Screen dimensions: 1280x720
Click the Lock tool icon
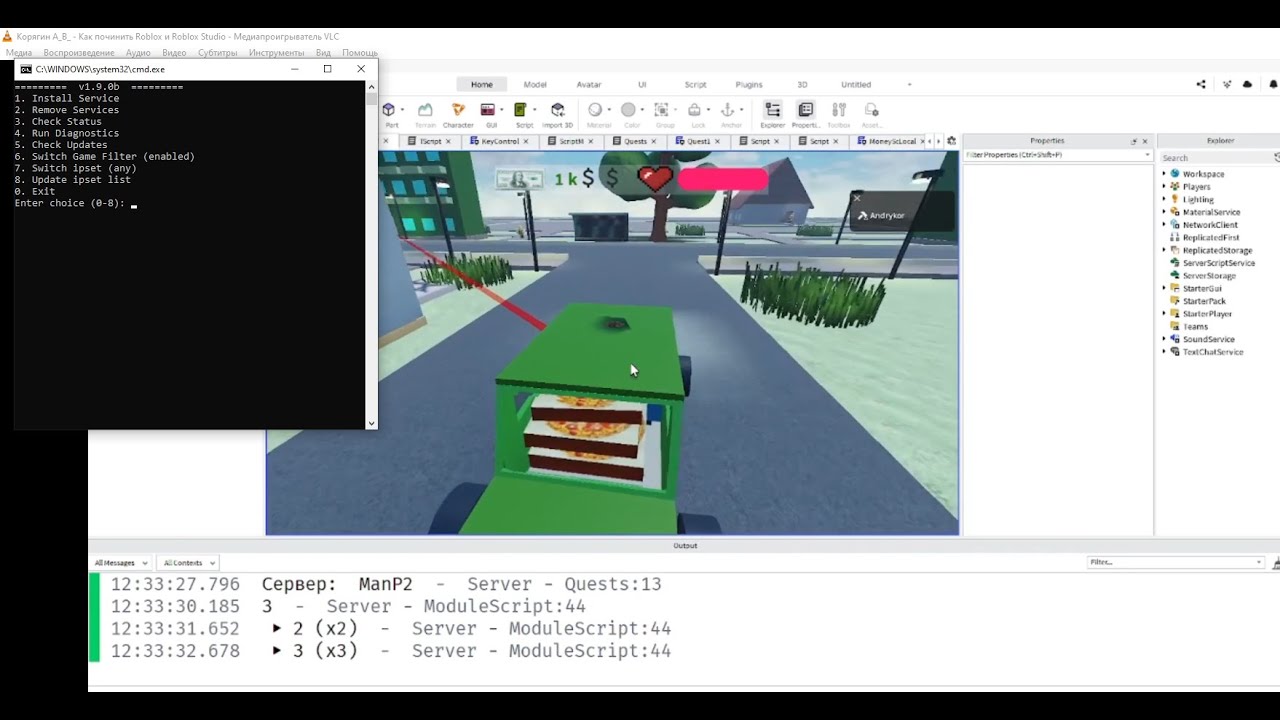pos(696,110)
